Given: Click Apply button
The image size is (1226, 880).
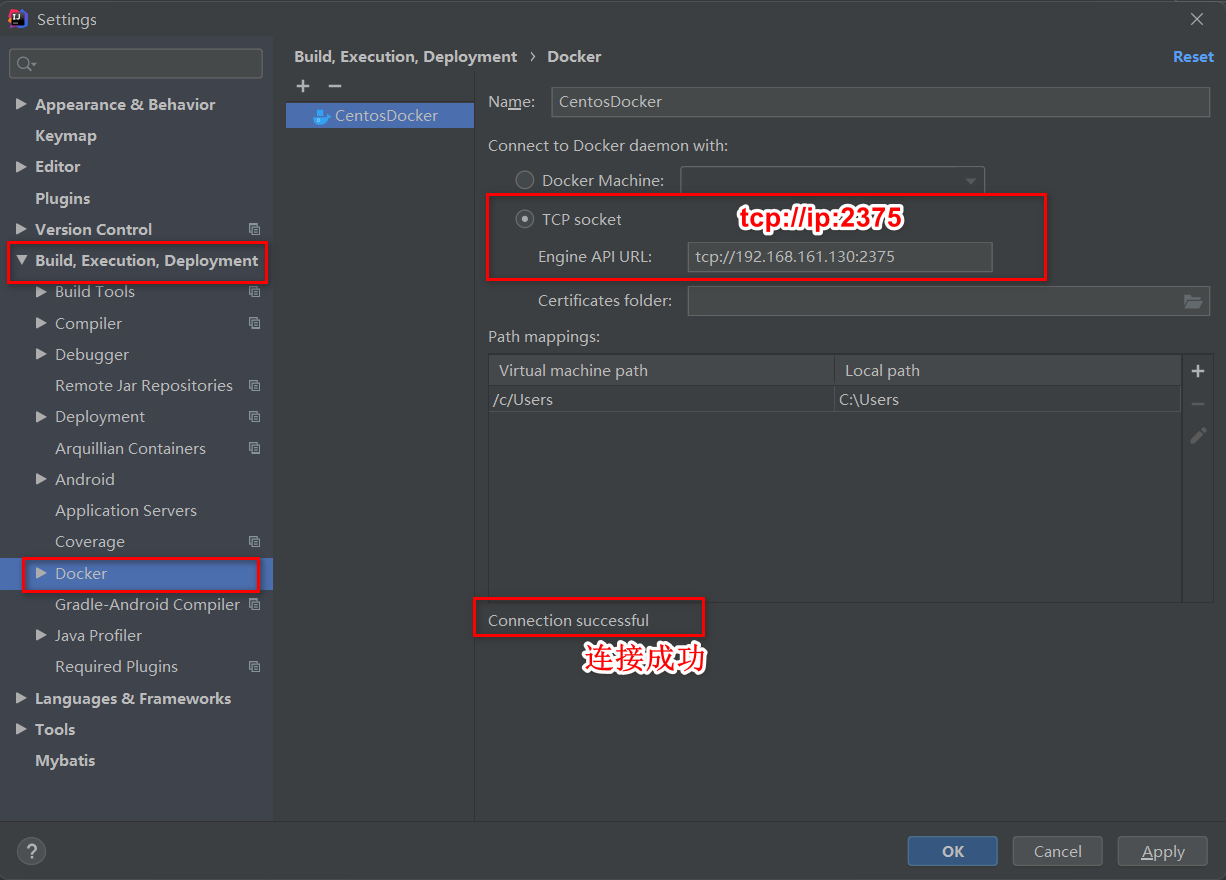Looking at the screenshot, I should pos(1163,851).
